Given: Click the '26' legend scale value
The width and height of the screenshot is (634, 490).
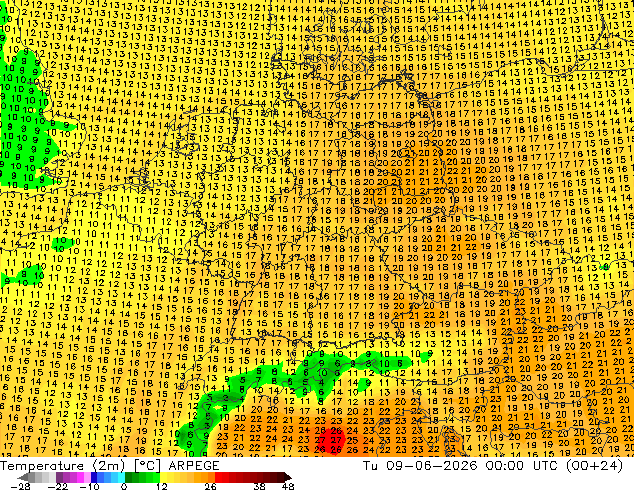Looking at the screenshot, I should (210, 486).
